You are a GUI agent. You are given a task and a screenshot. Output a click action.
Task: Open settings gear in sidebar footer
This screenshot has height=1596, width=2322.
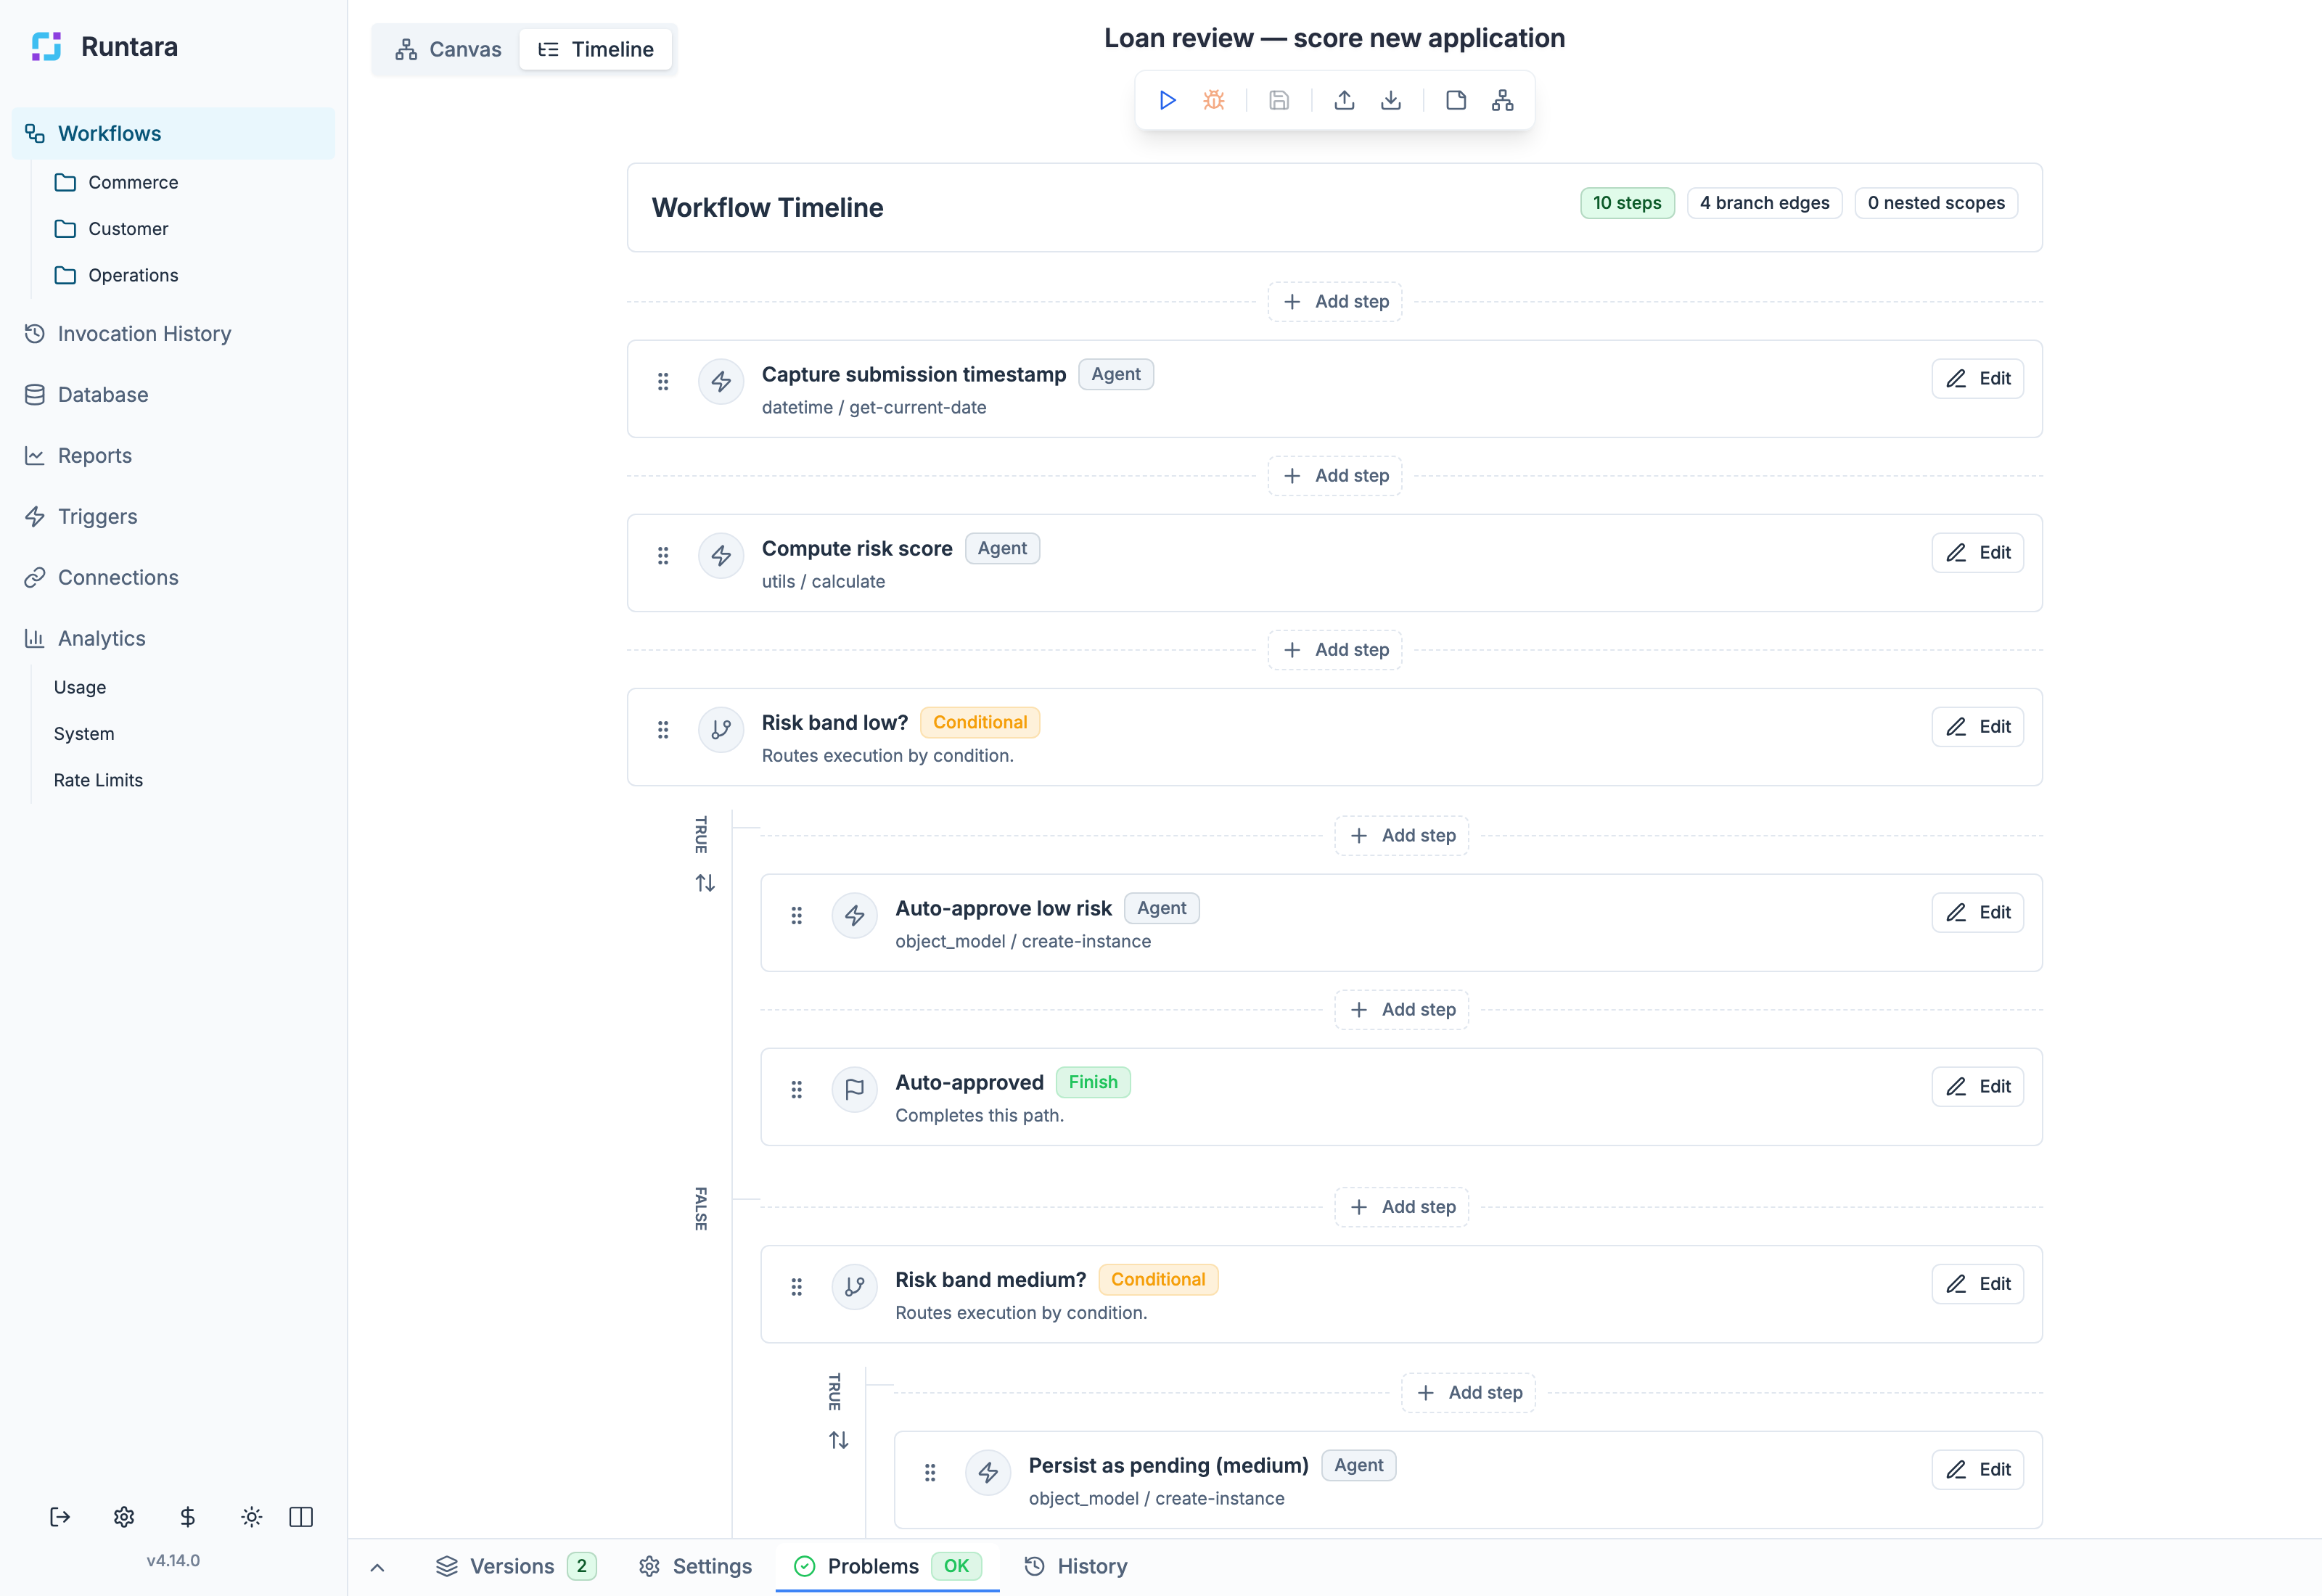124,1517
